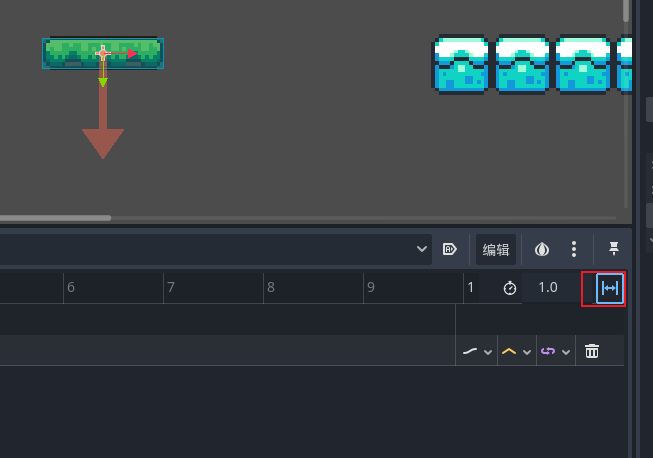Click timeline ruler at mark 9

[370, 288]
